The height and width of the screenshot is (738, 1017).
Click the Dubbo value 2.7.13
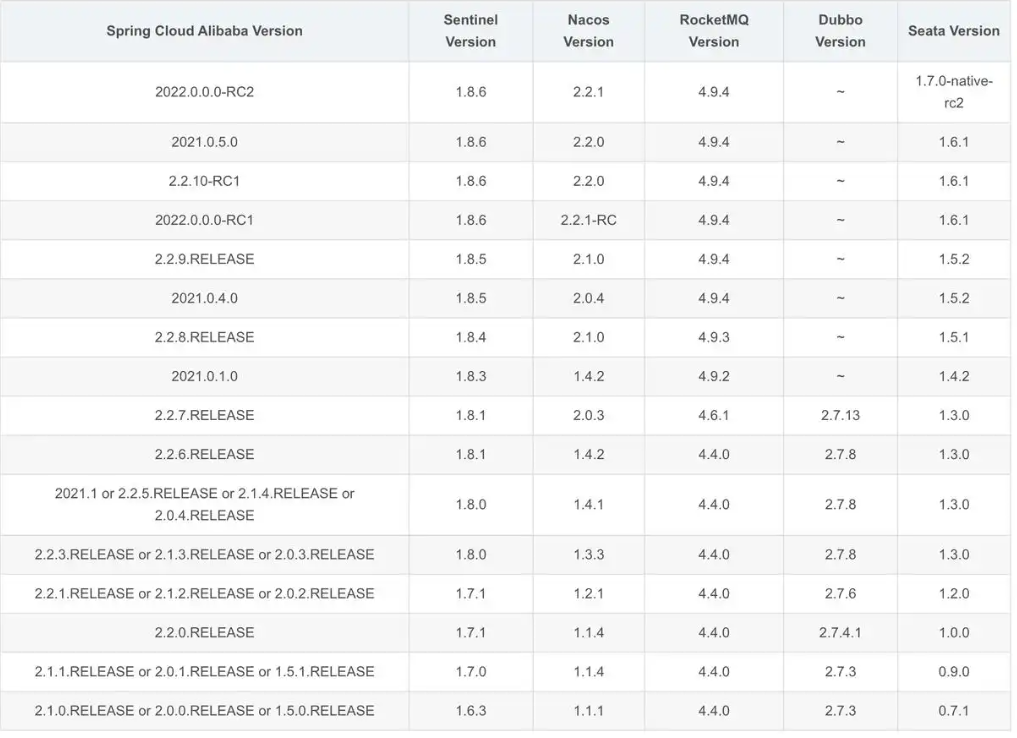840,415
